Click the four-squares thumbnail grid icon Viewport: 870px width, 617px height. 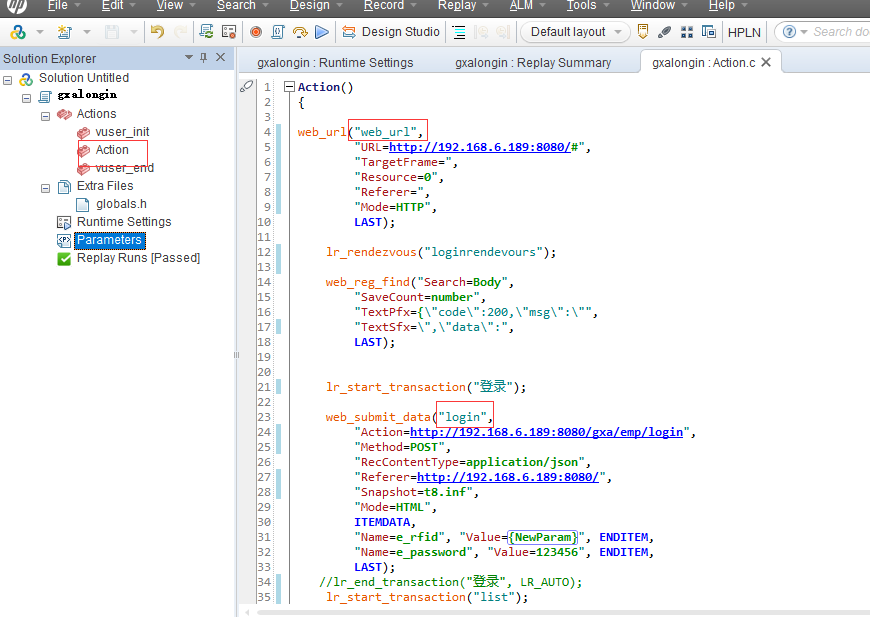pyautogui.click(x=687, y=32)
